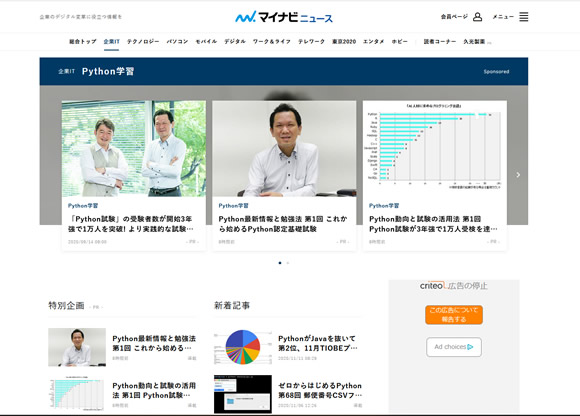Viewport: 580px width, 416px height.
Task: Select the first carousel page dot
Action: click(x=280, y=263)
